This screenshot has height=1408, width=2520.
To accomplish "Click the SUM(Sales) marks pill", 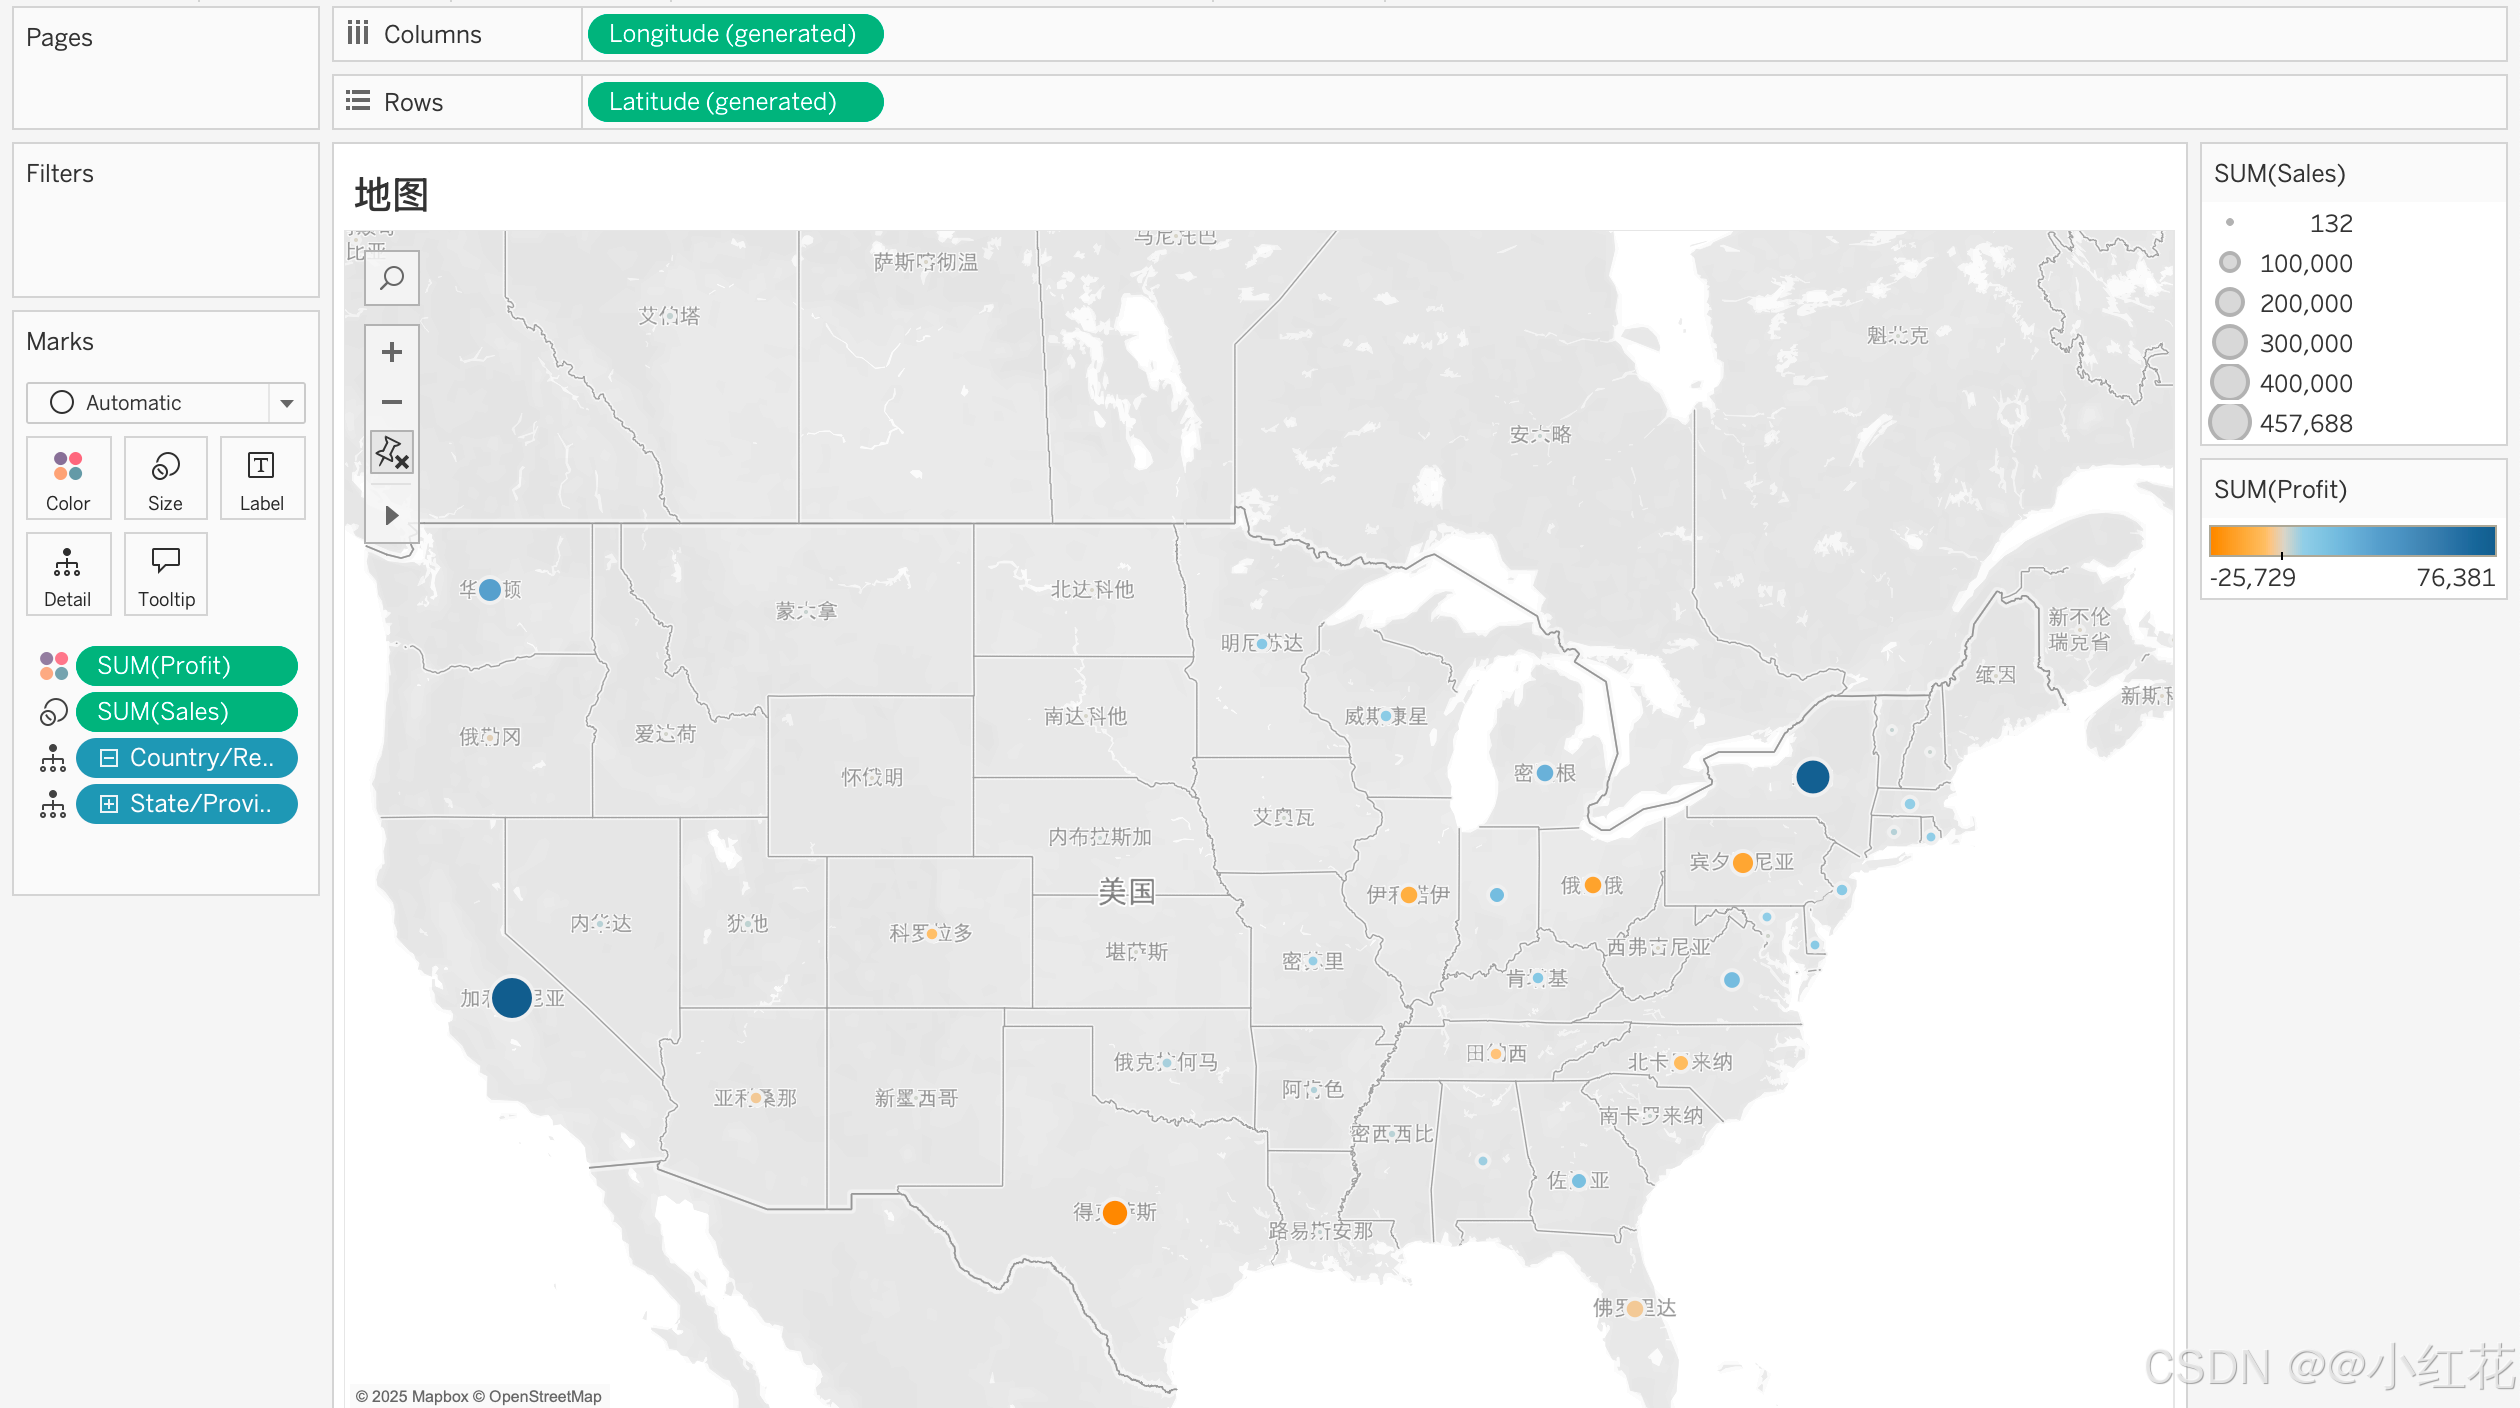I will (186, 712).
